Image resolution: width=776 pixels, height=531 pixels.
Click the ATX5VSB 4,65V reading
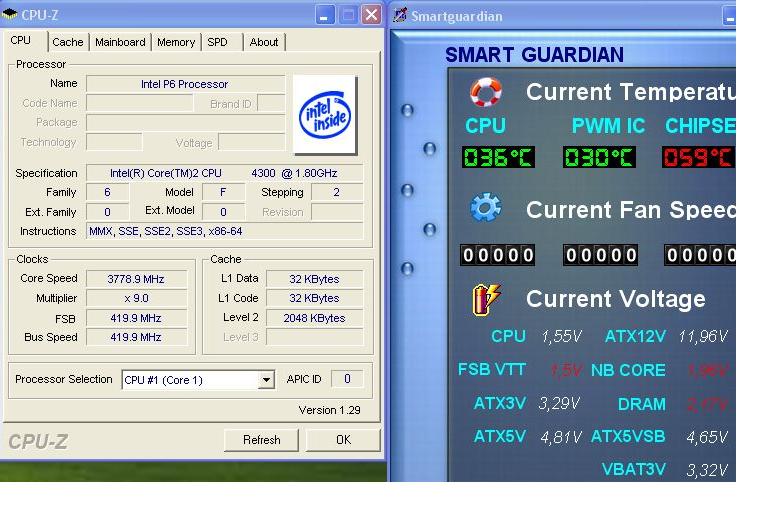click(707, 437)
